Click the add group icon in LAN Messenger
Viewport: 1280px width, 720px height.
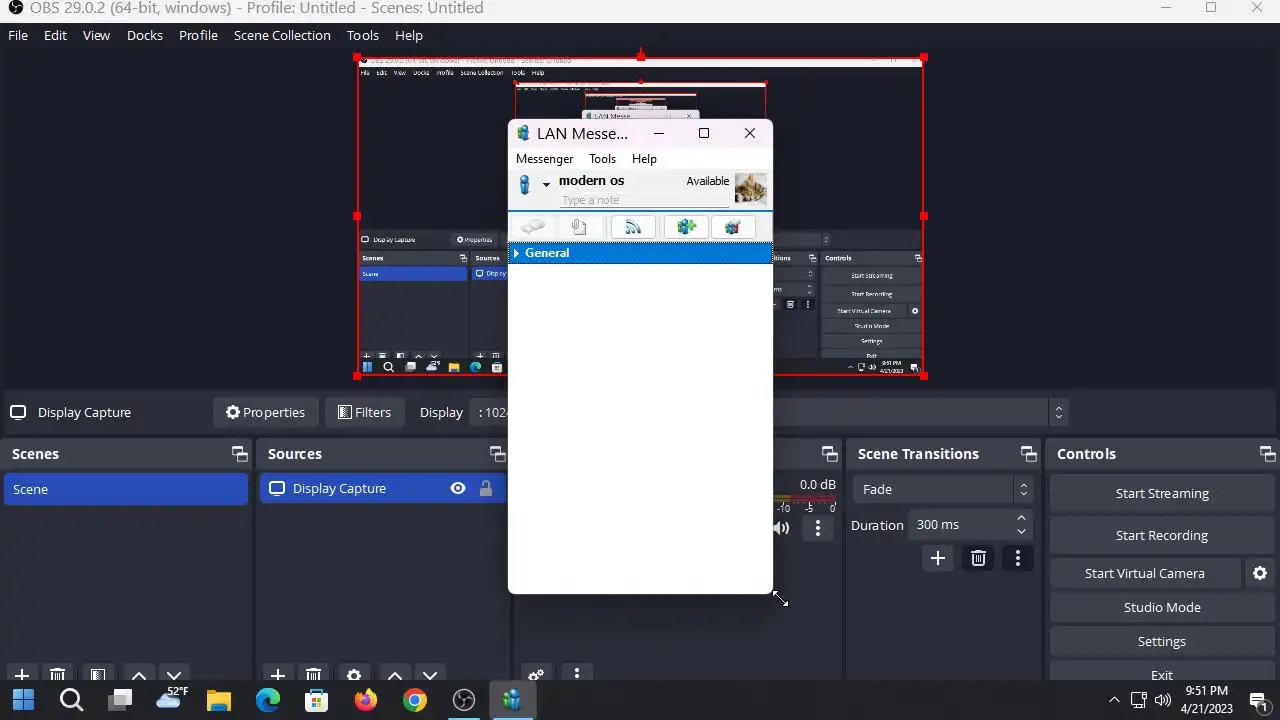pos(686,227)
